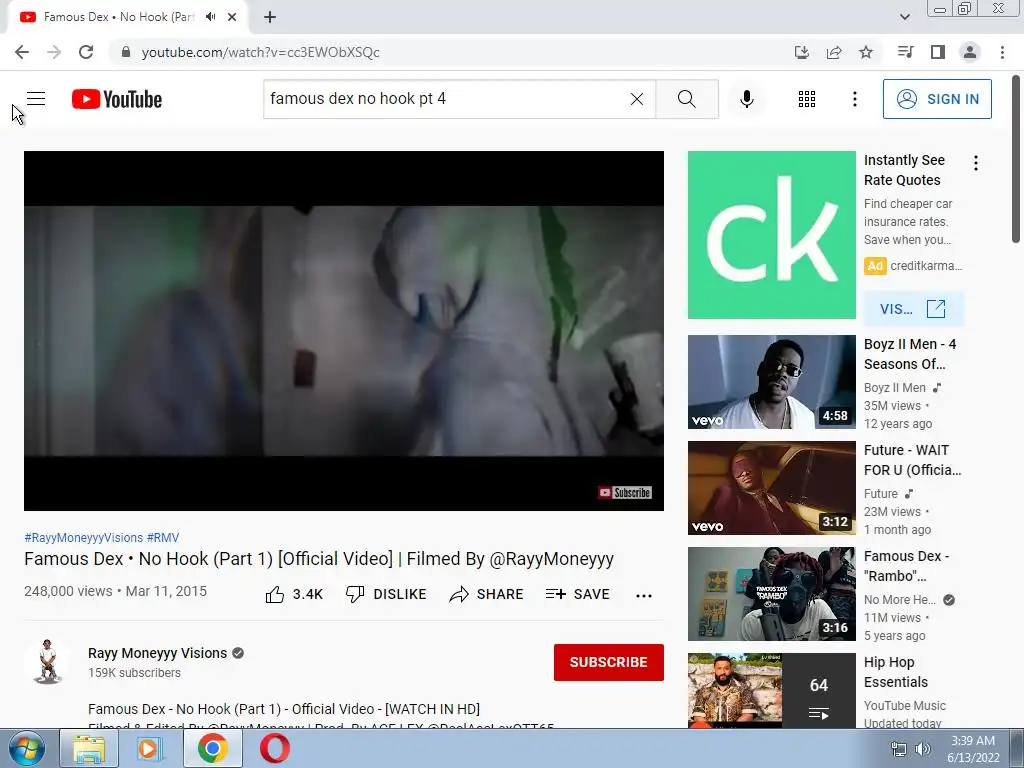Open the YouTube apps grid

[x=807, y=99]
